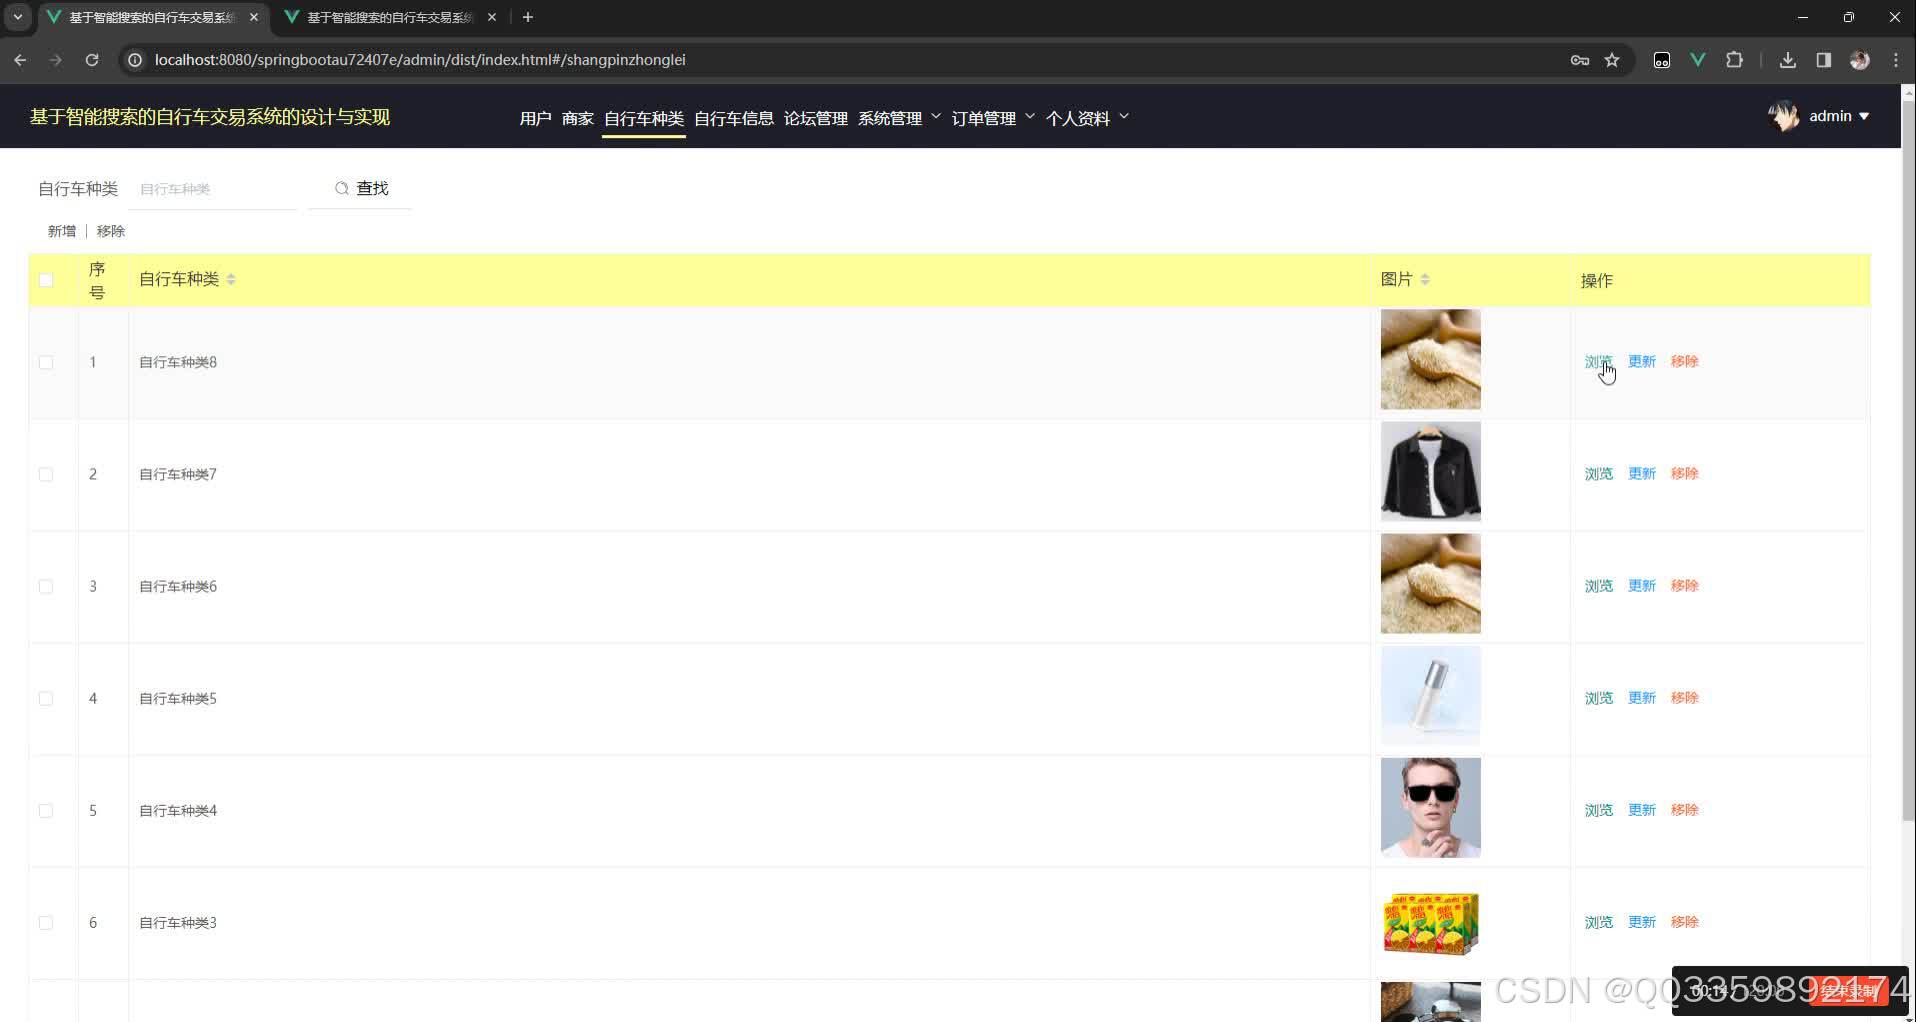This screenshot has height=1022, width=1916.
Task: Click 移除 for 自行车种类3
Action: [1685, 921]
